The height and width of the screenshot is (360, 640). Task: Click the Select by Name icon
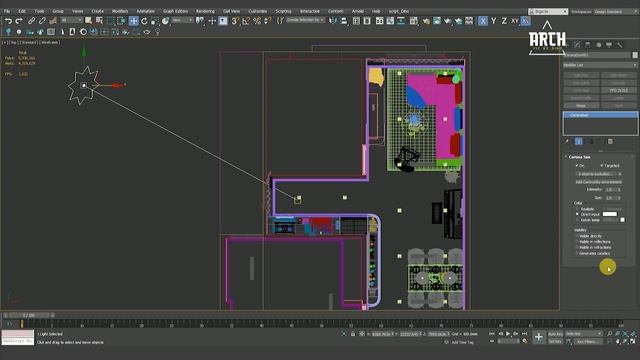(99, 21)
